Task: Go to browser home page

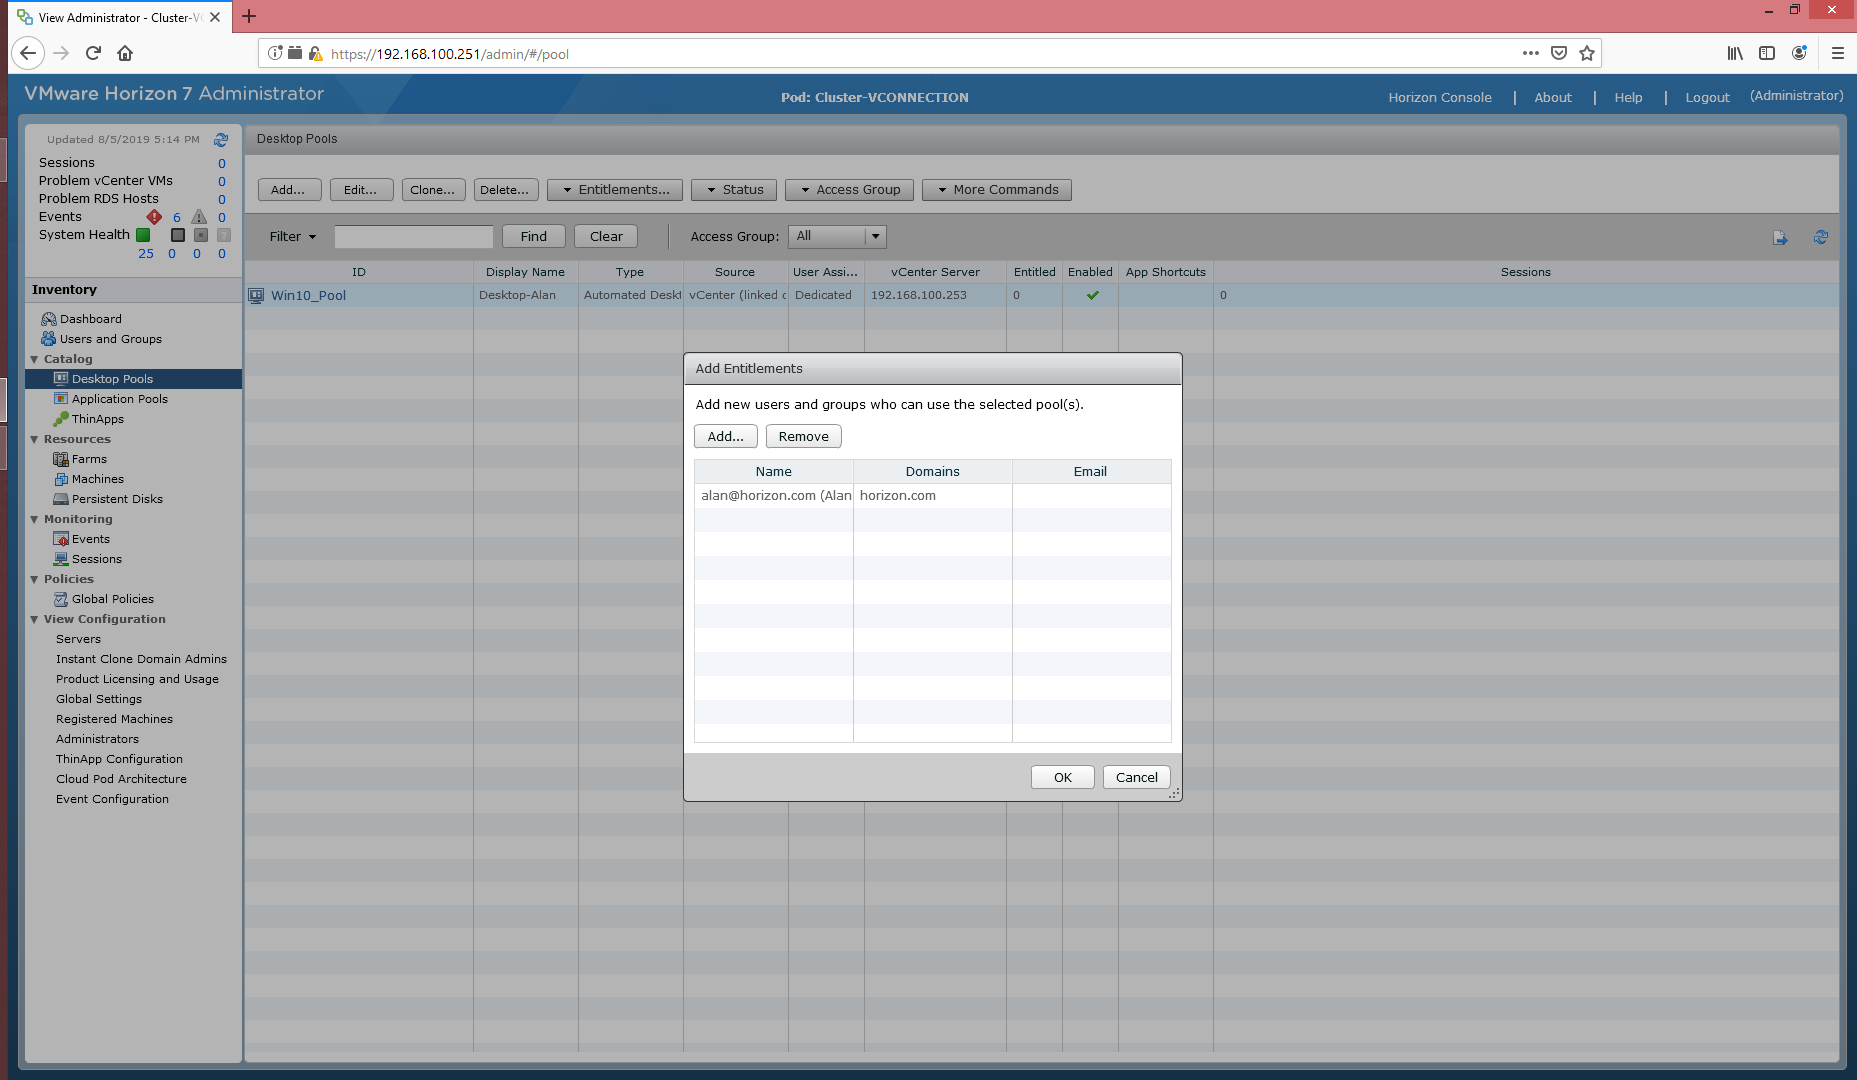Action: pyautogui.click(x=125, y=54)
